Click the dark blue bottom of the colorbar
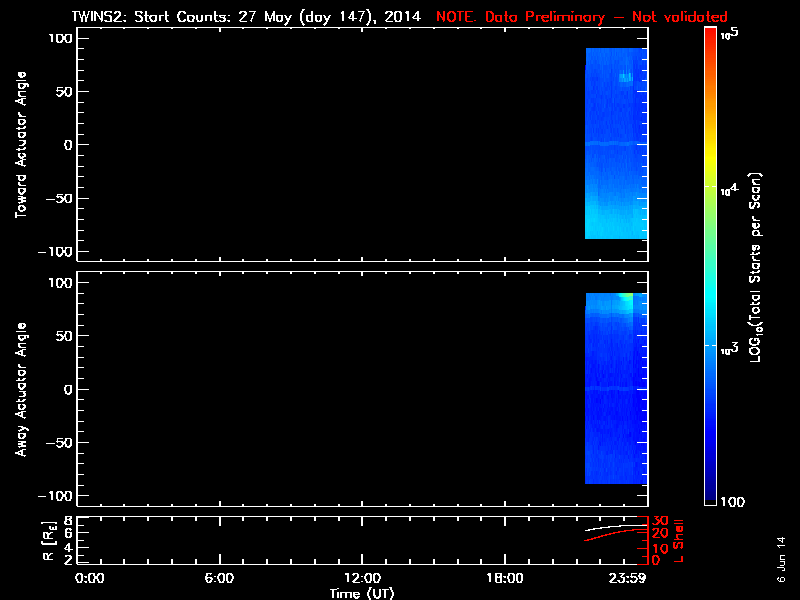Viewport: 800px width, 600px height. coord(711,495)
